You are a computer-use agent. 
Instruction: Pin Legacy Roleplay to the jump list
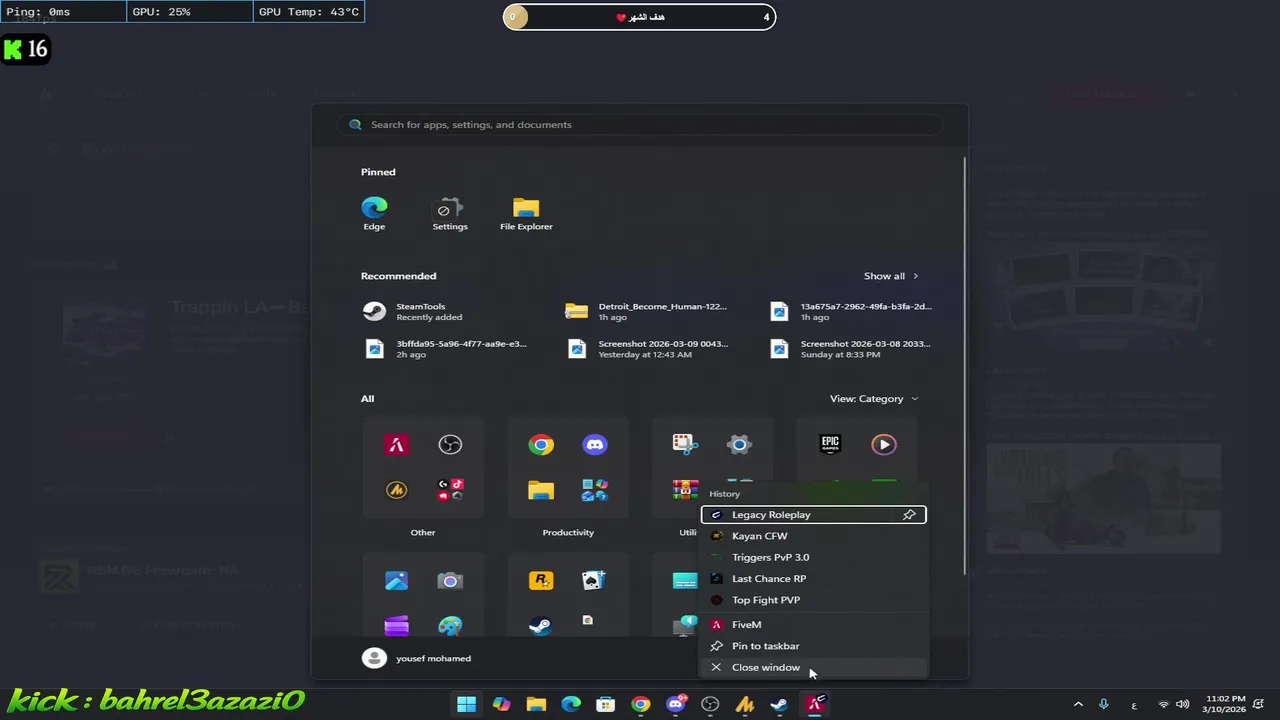[x=909, y=515]
